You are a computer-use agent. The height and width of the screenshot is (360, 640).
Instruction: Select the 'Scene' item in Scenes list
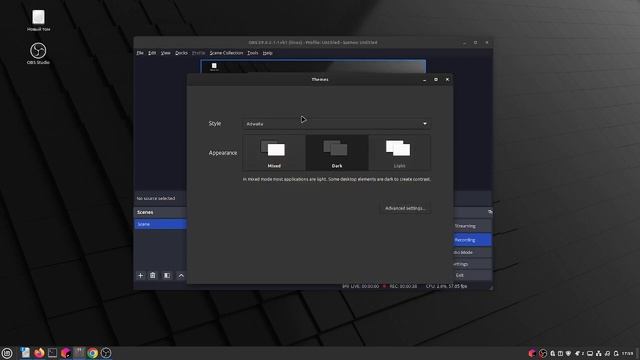160,224
